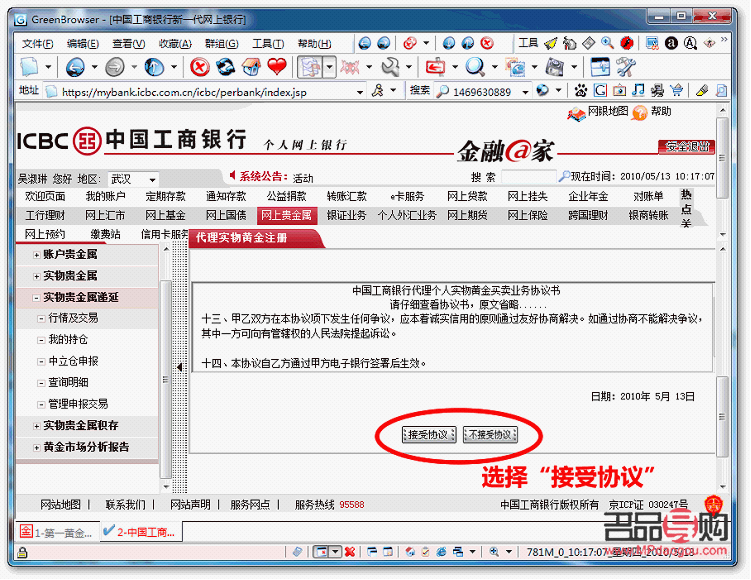Open the 群组(G) menu
Viewport: 751px width, 580px height.
click(x=221, y=44)
